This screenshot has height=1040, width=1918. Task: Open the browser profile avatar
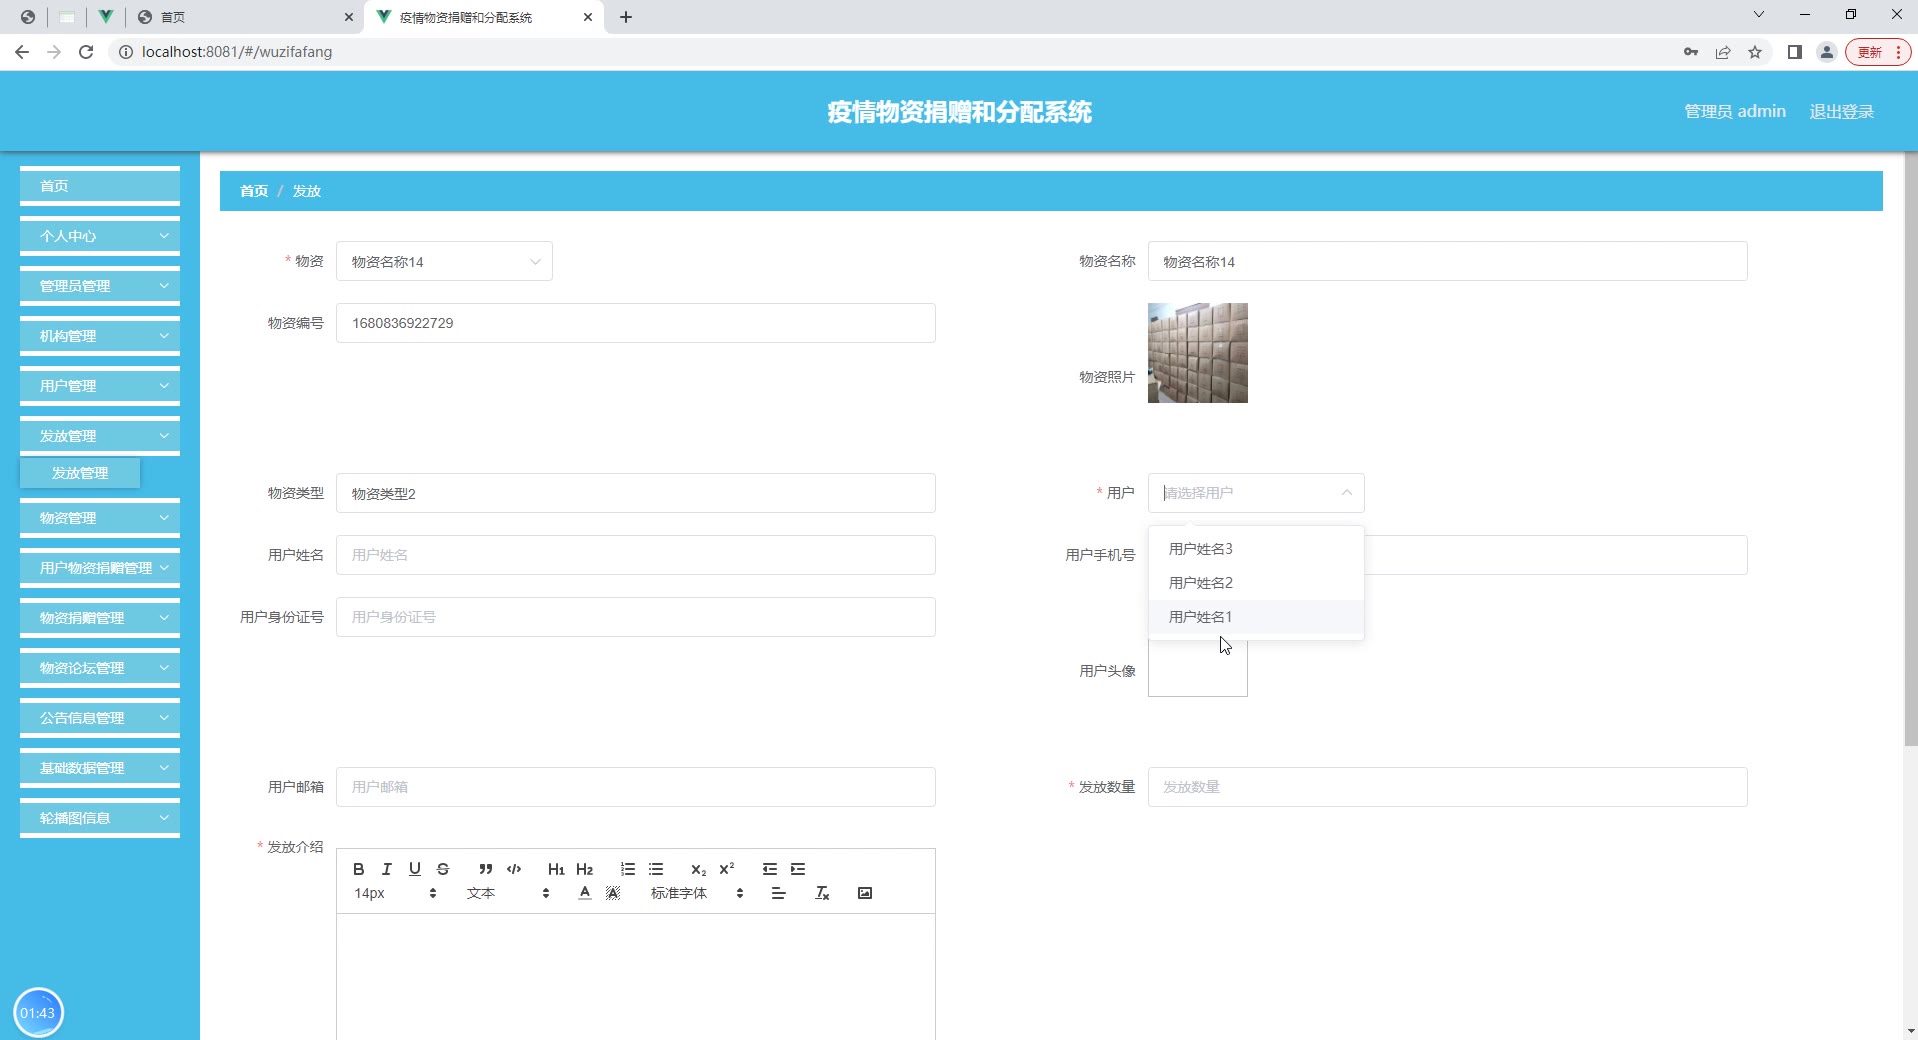pos(1827,52)
